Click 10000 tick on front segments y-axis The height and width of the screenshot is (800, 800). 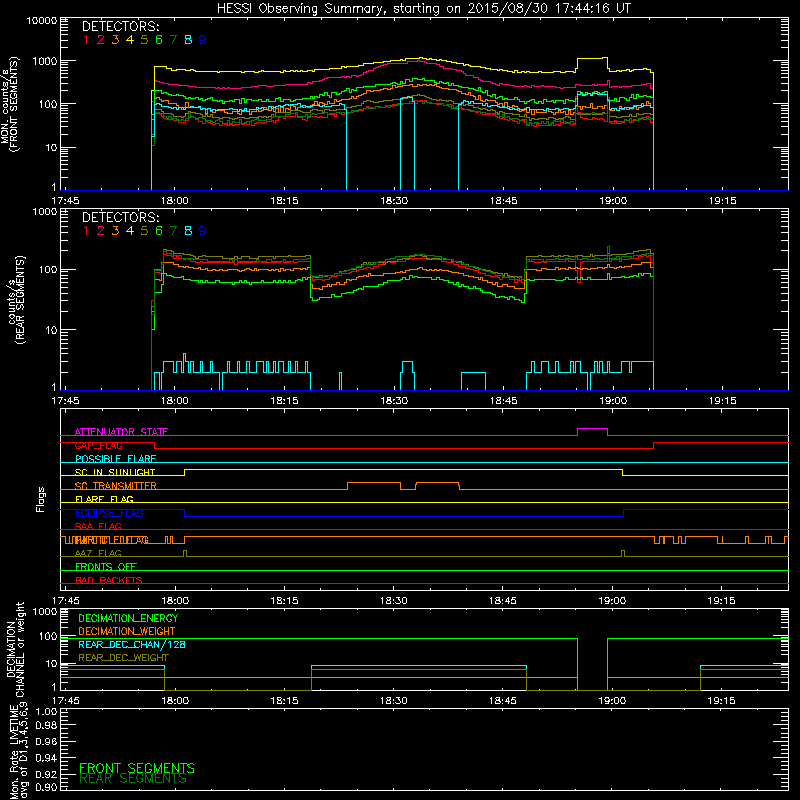pos(42,20)
